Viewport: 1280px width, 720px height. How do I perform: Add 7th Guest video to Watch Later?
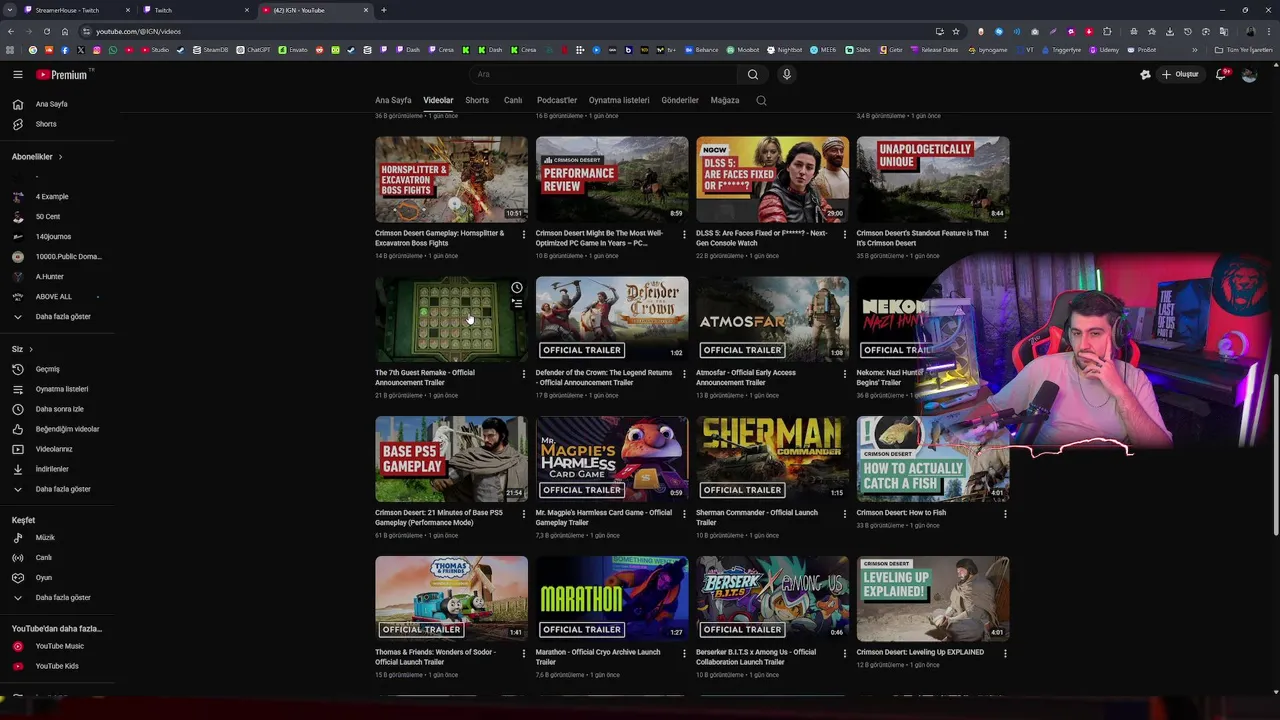click(x=517, y=288)
